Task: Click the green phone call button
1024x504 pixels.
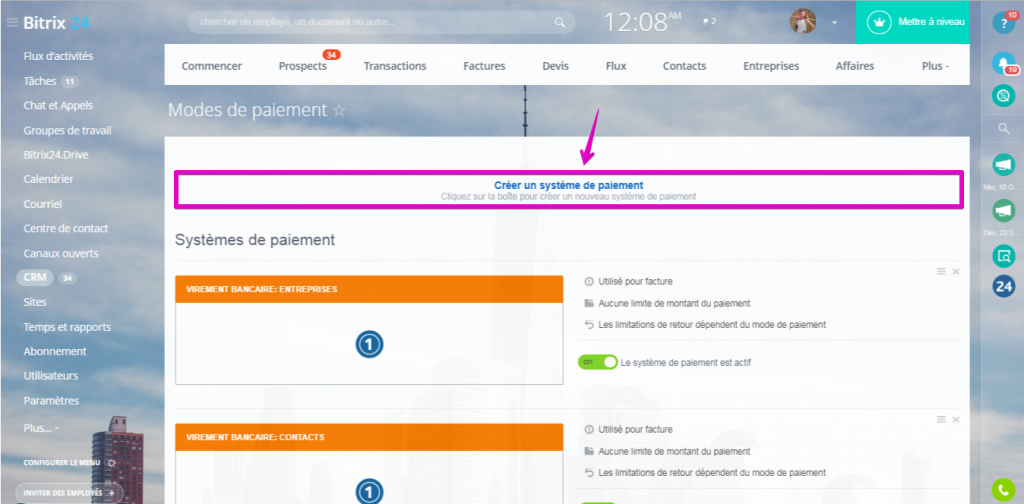Action: click(1003, 490)
